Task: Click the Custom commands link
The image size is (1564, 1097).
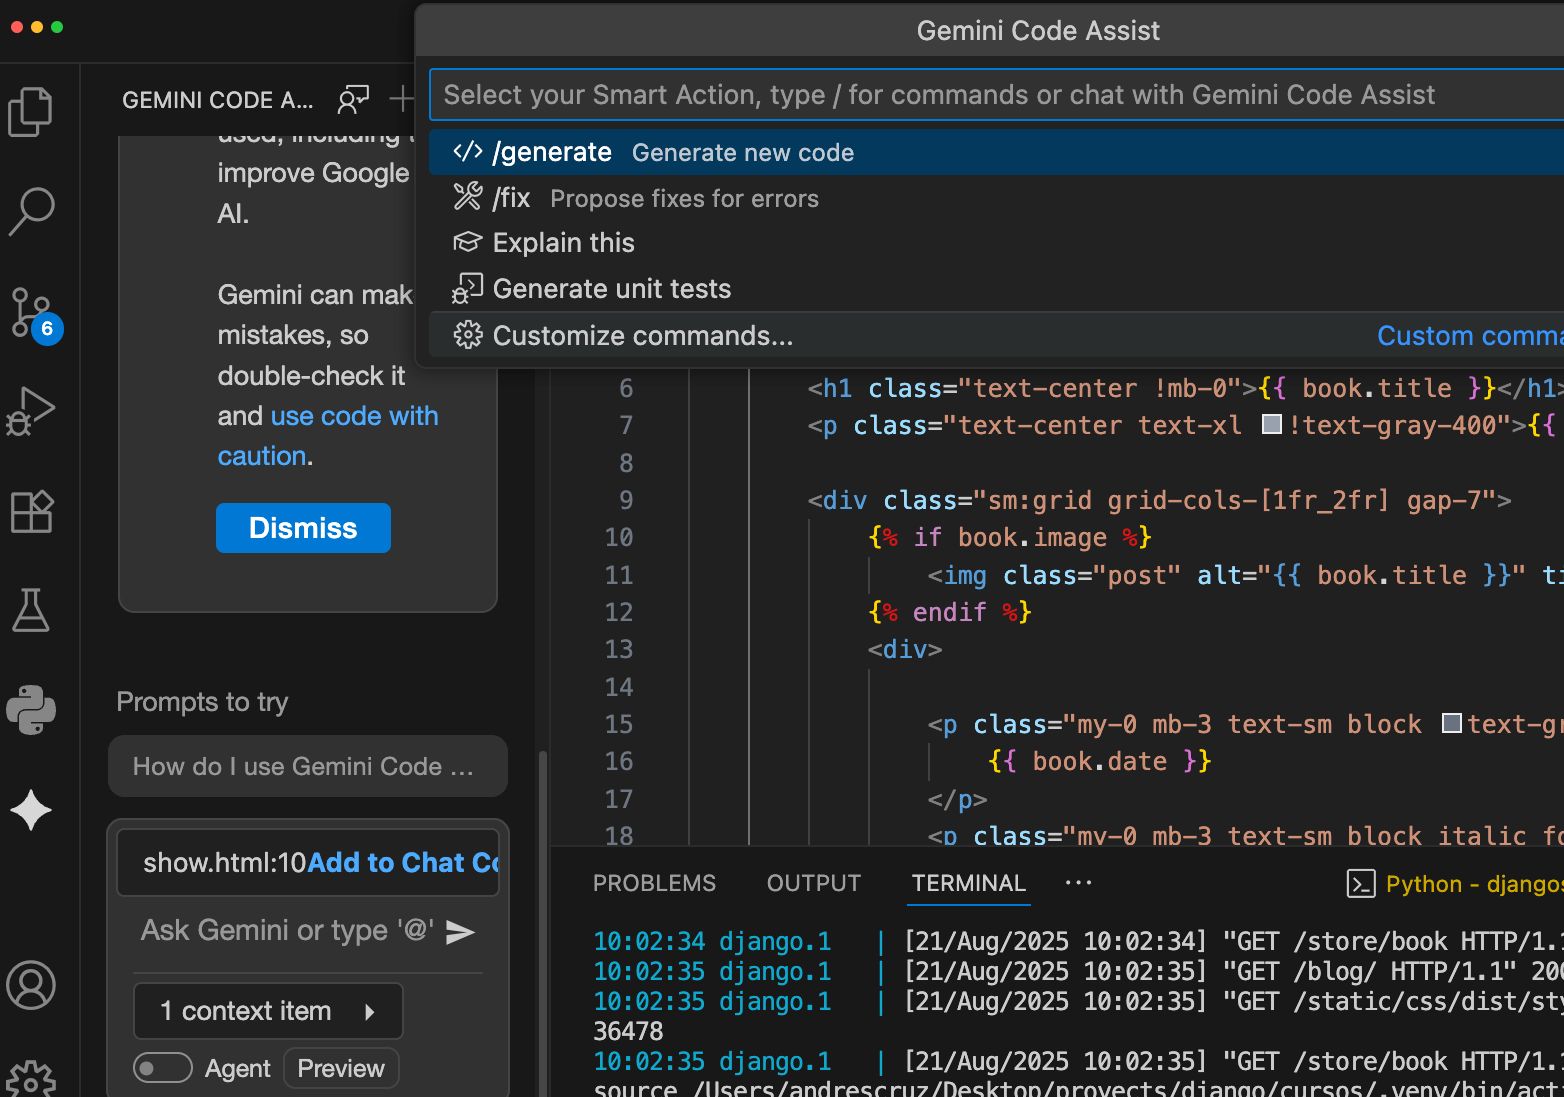Action: point(1469,336)
